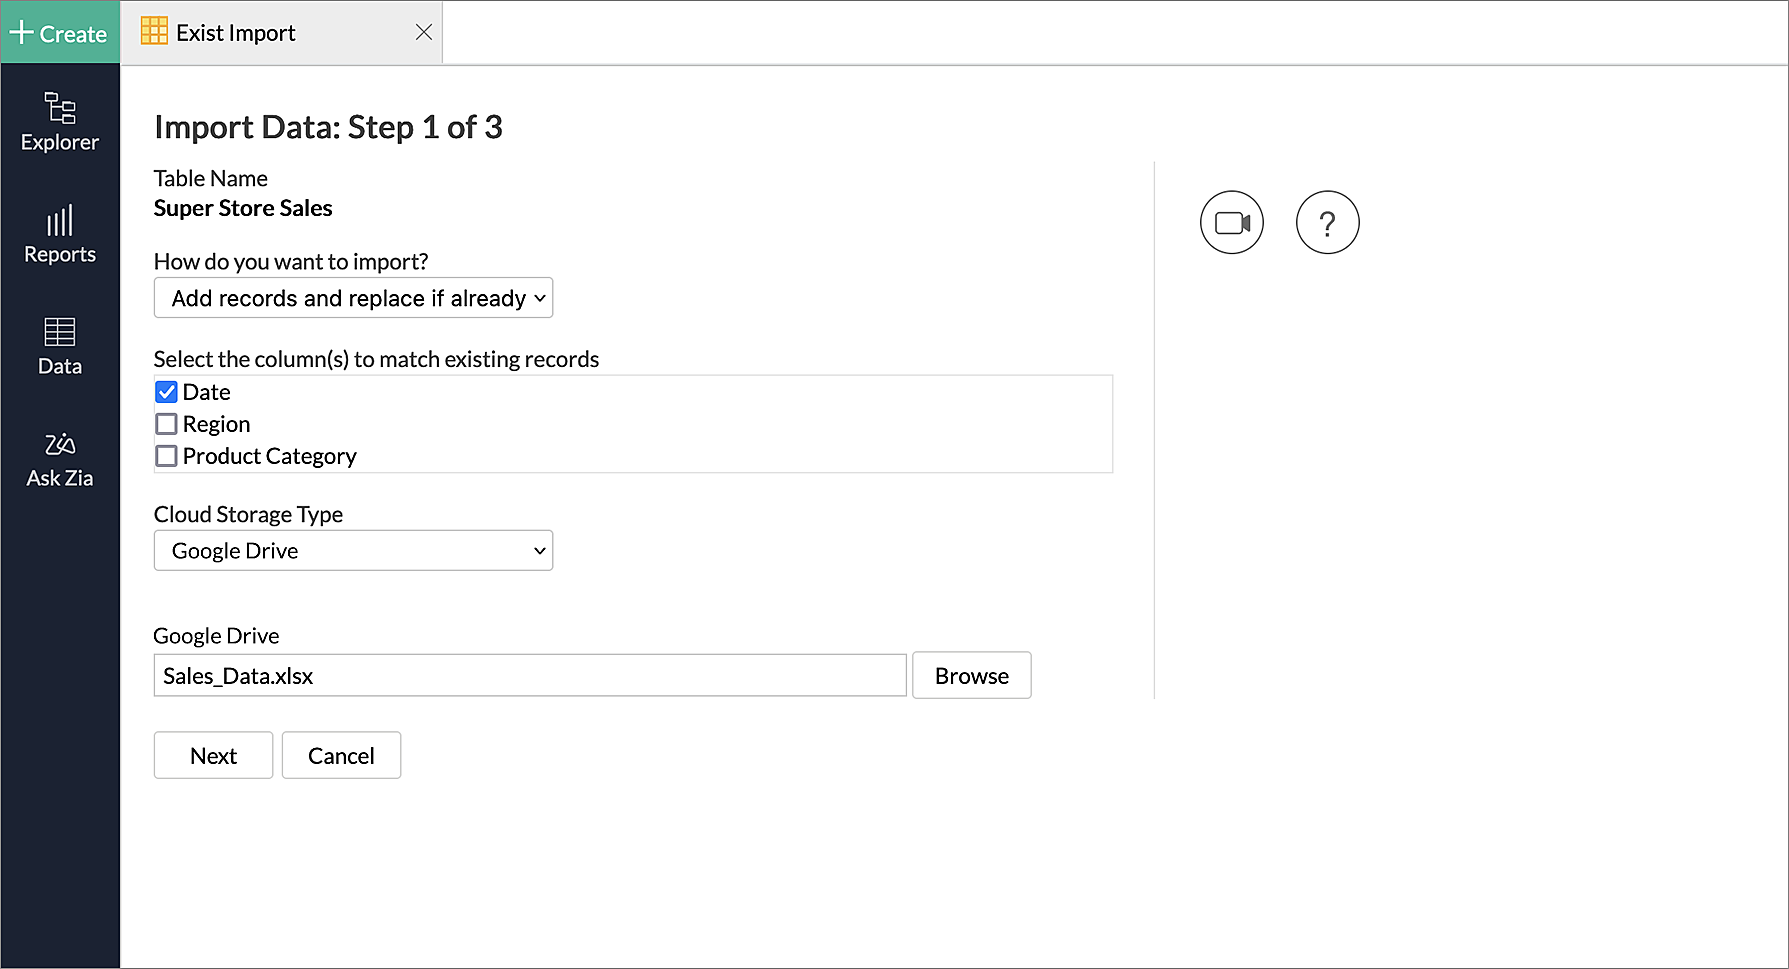Play the video tutorial camera icon

1231,222
